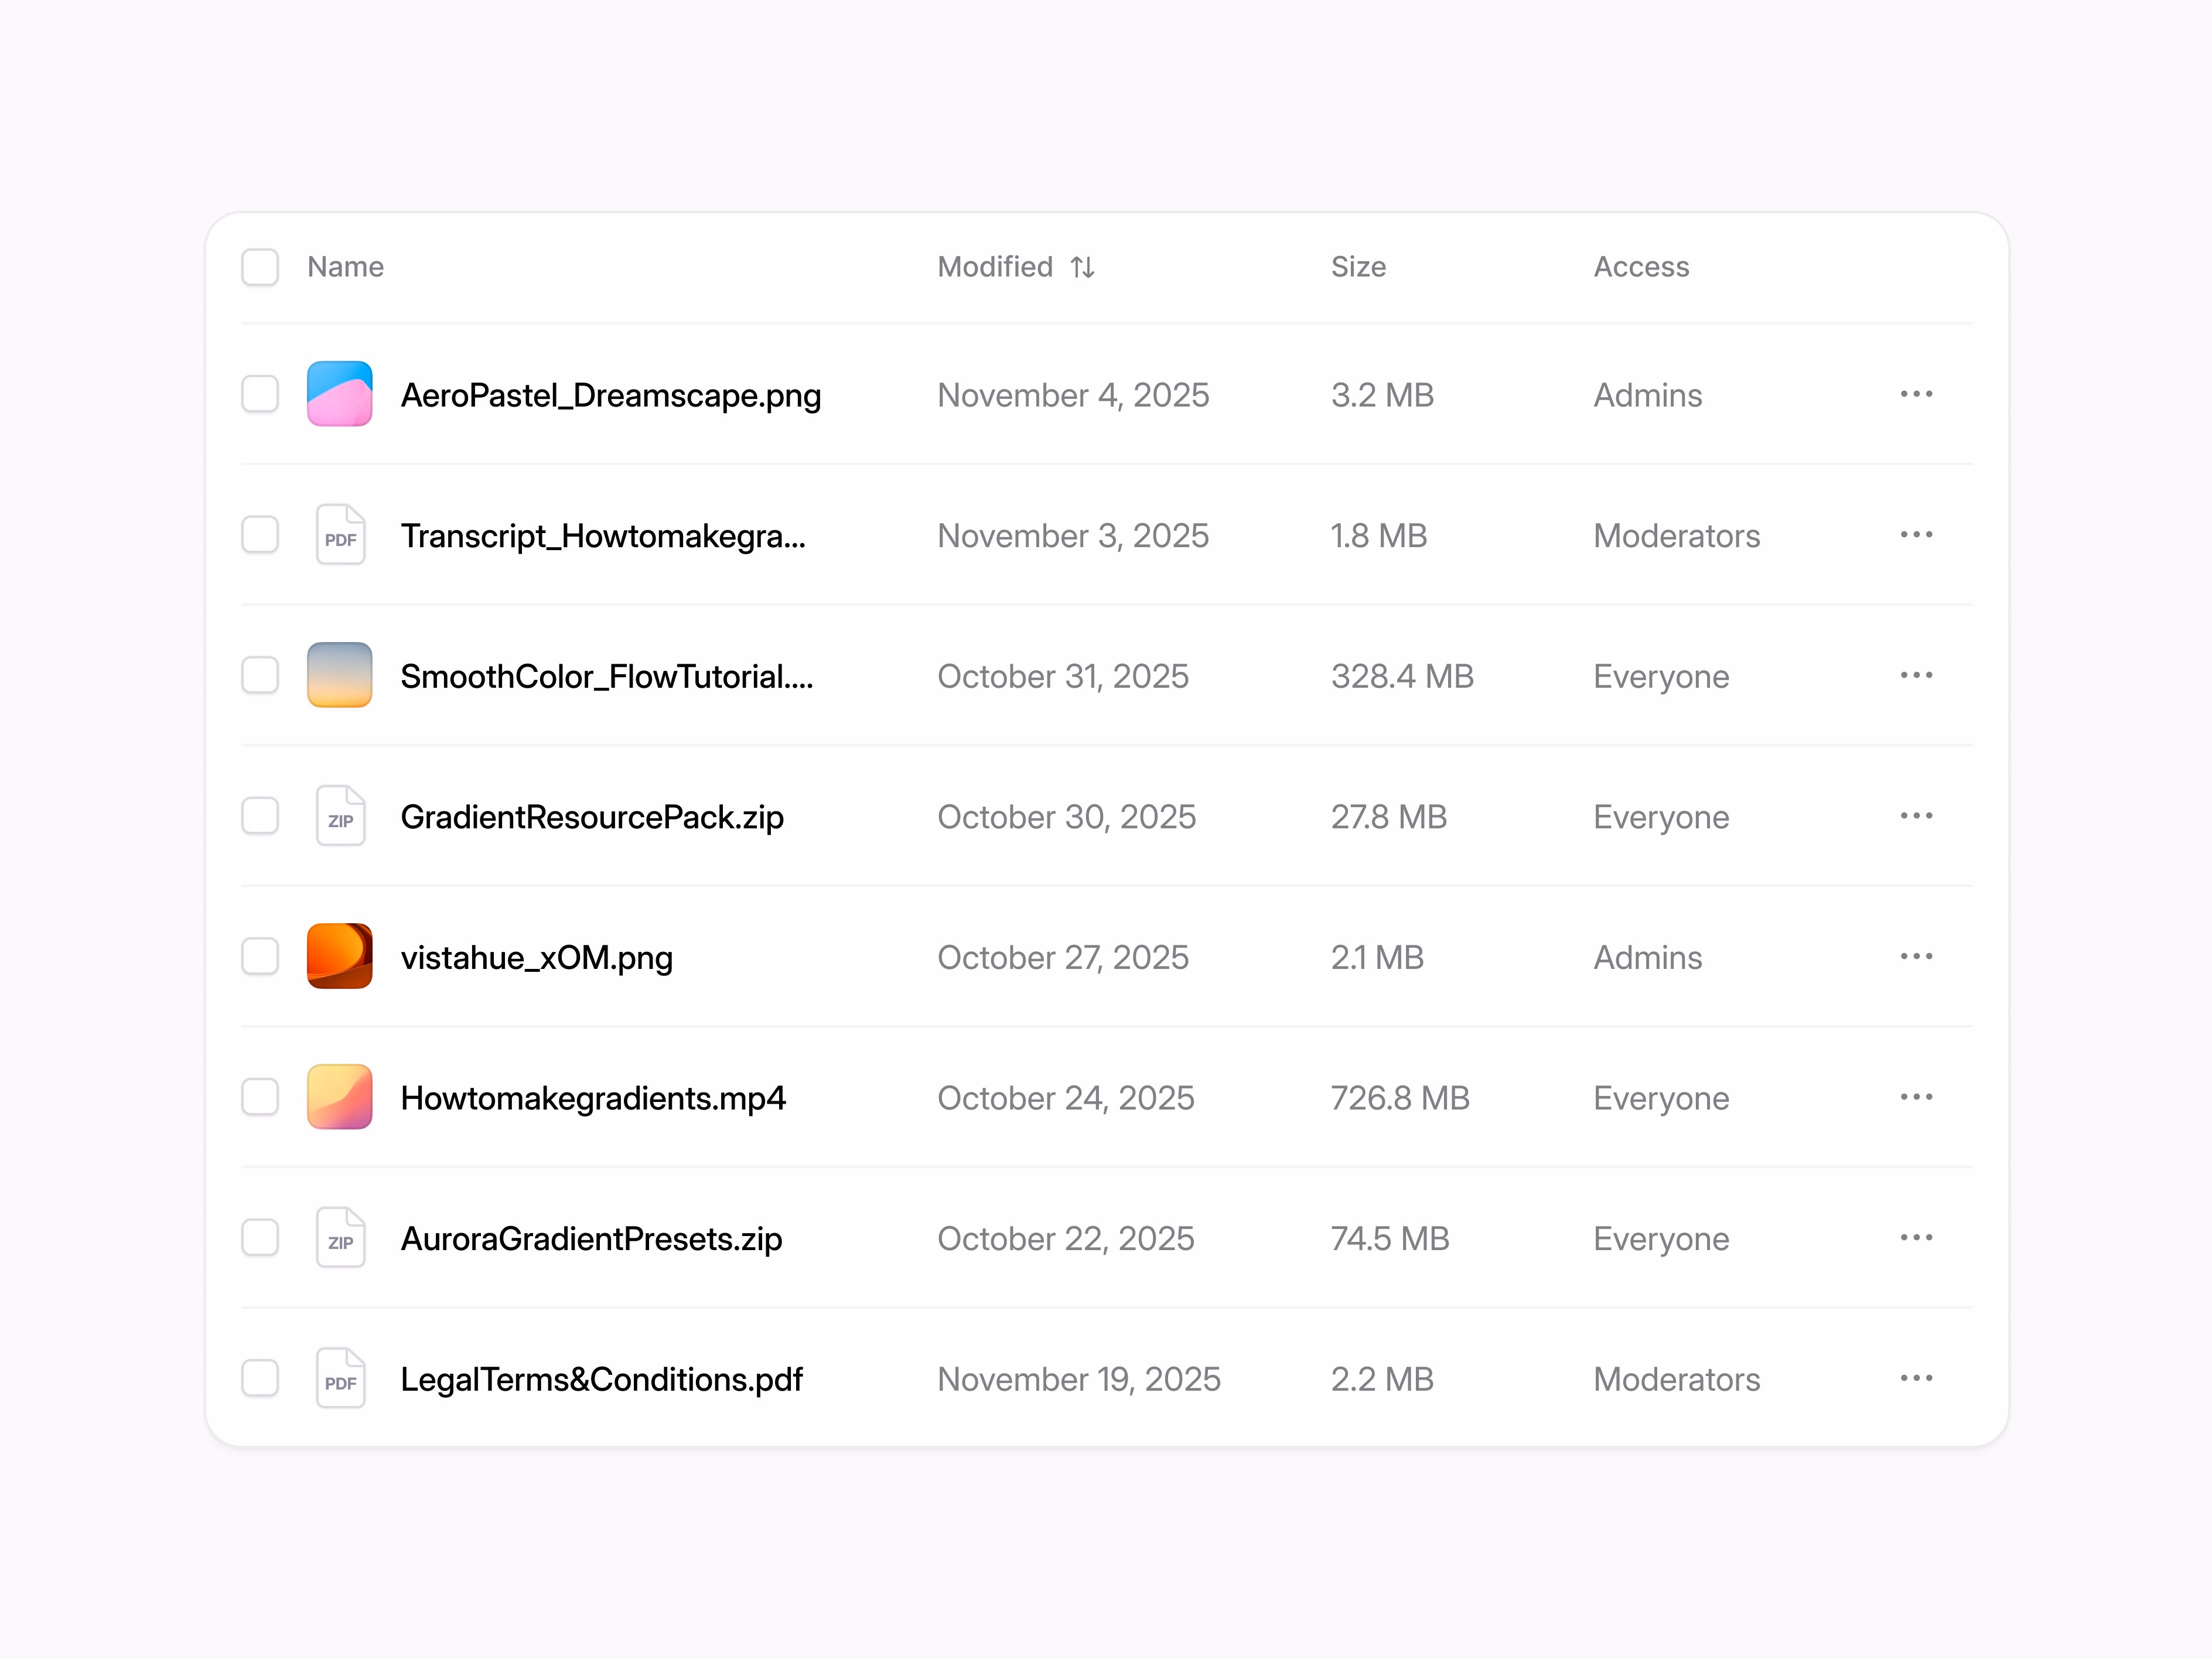Check the box for AeroPastel_Dreamscape.png
Image resolution: width=2212 pixels, height=1659 pixels.
click(x=260, y=394)
